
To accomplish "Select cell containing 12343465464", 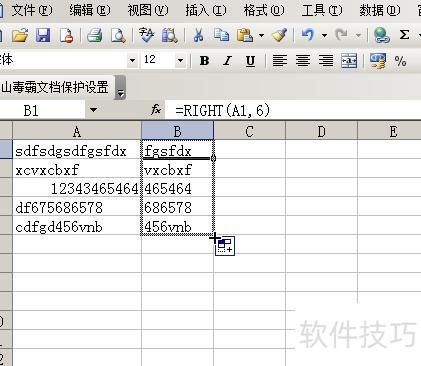I will [x=77, y=188].
